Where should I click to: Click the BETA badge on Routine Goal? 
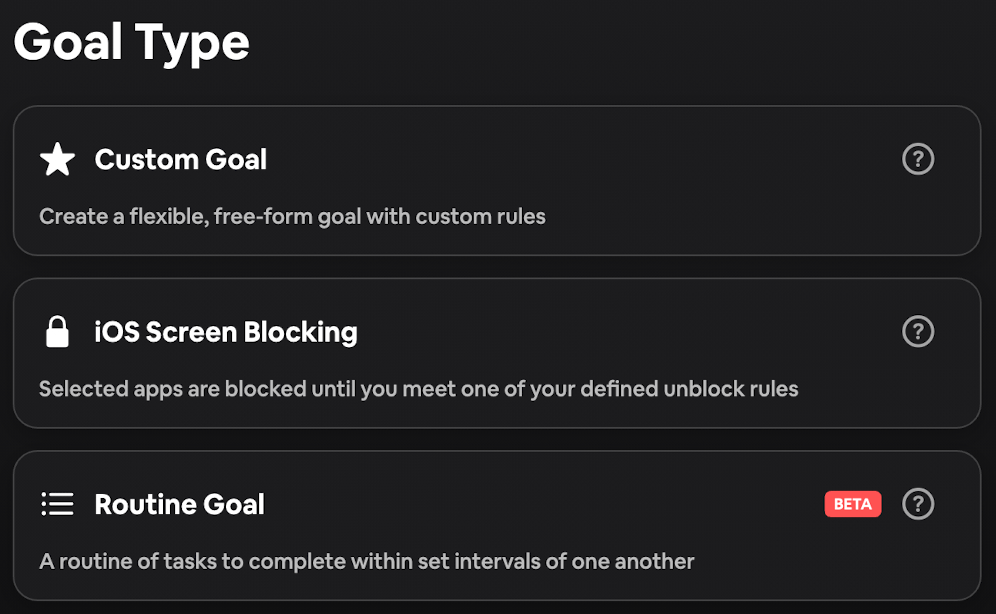[852, 504]
